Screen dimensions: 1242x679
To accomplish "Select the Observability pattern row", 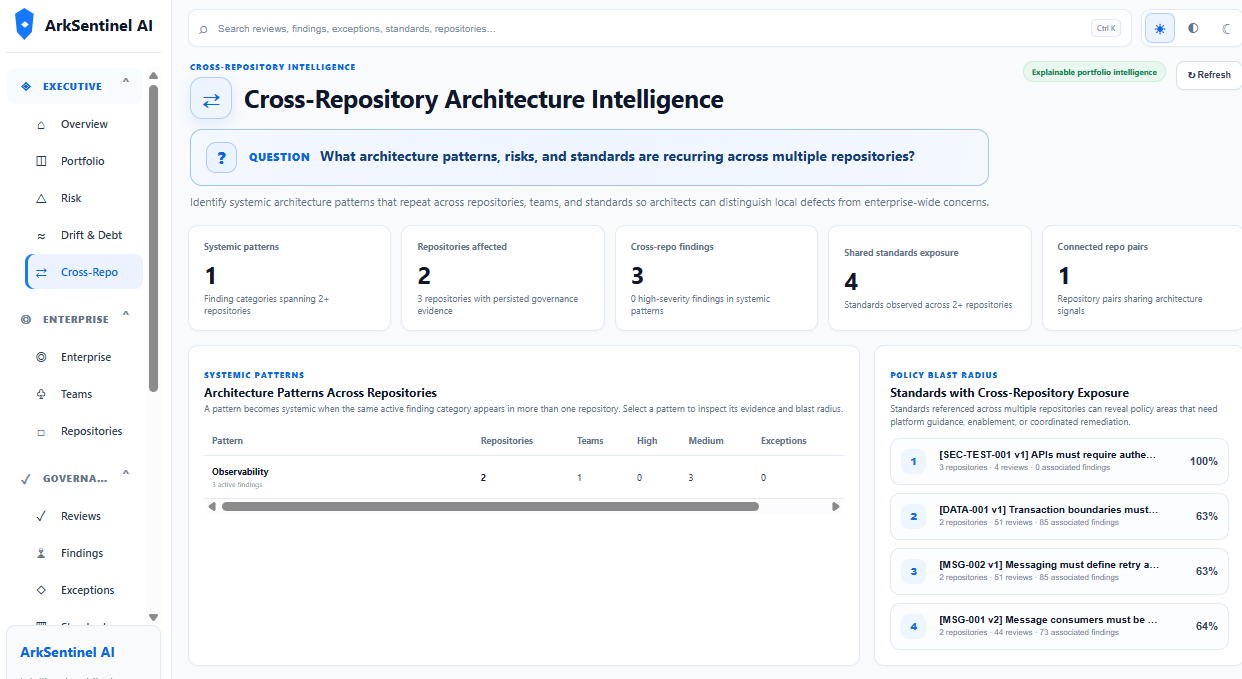I will [523, 477].
